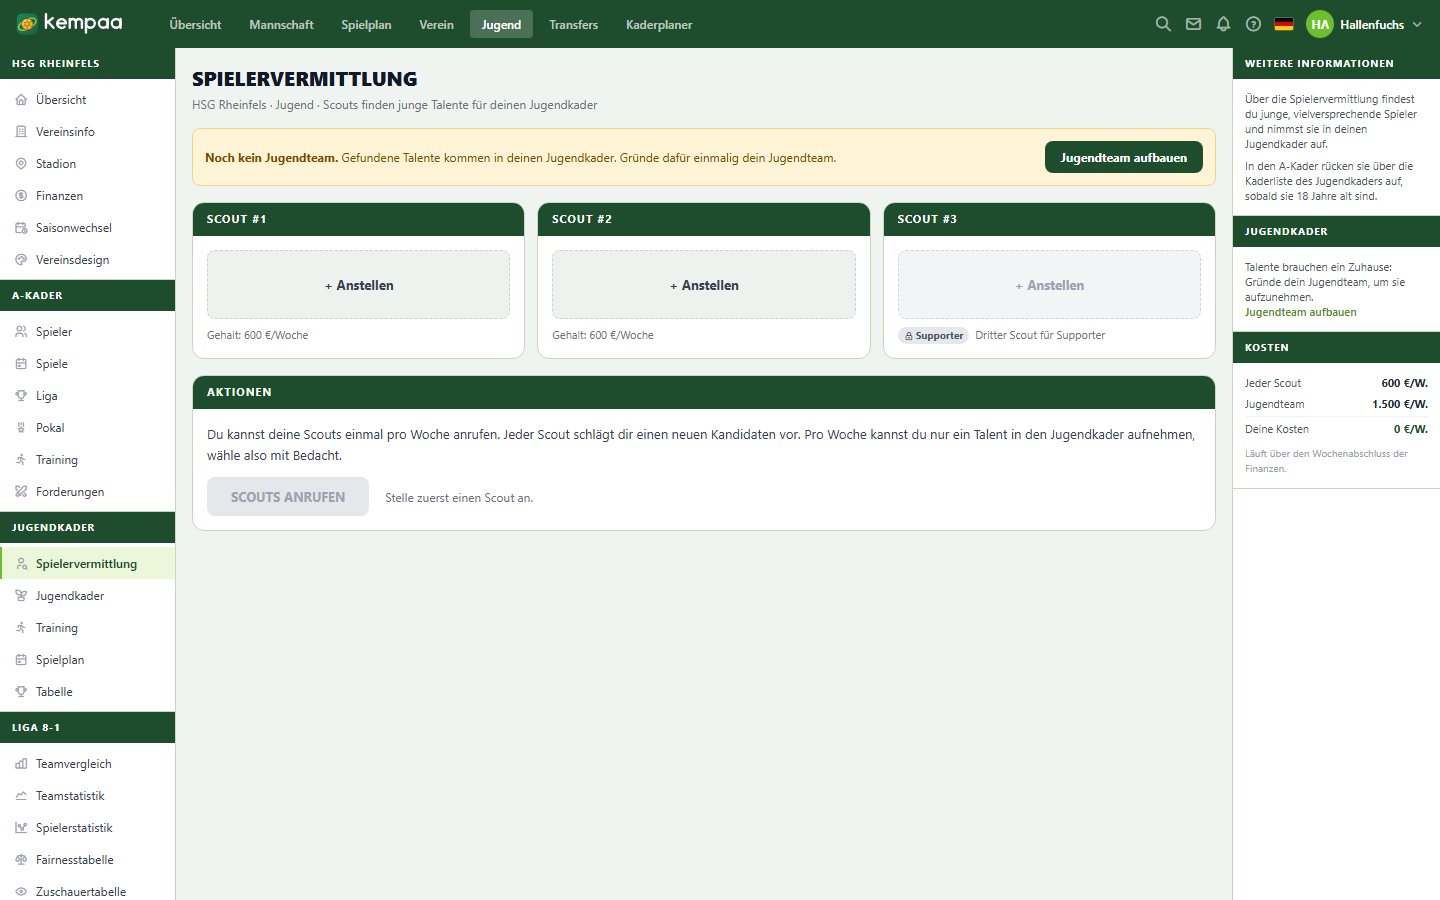Click the Finanzen coin icon
1440x900 pixels.
click(21, 196)
